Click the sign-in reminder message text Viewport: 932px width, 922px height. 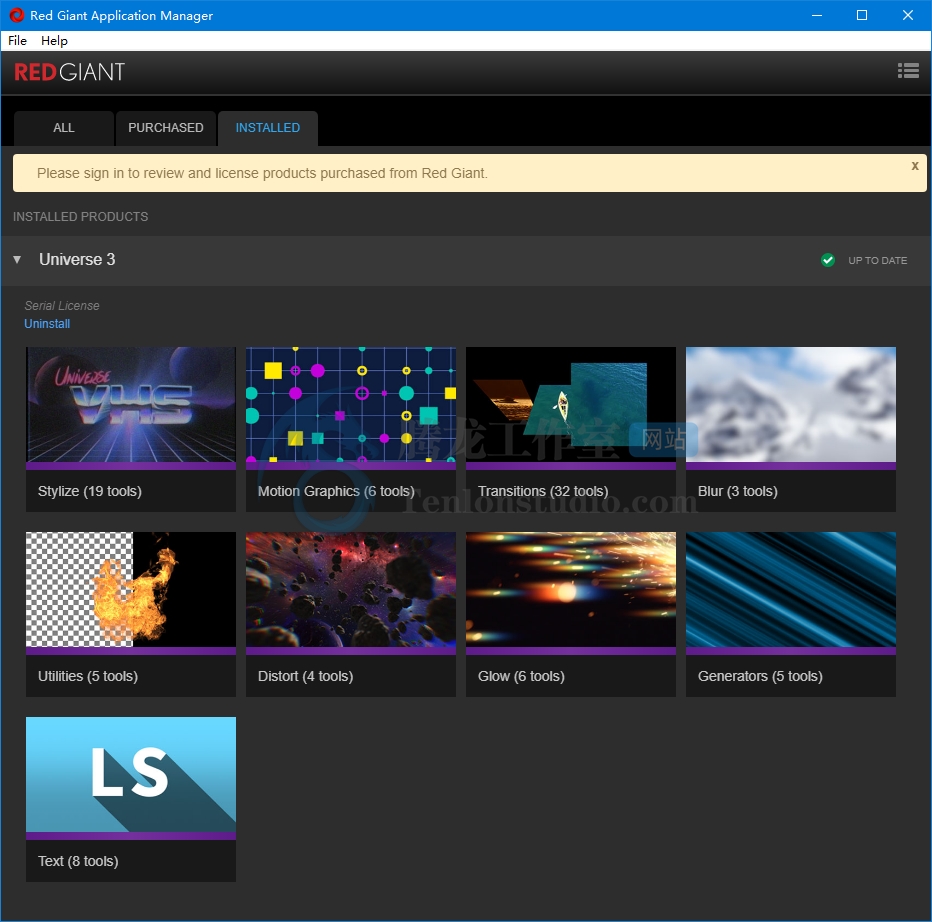pos(262,173)
